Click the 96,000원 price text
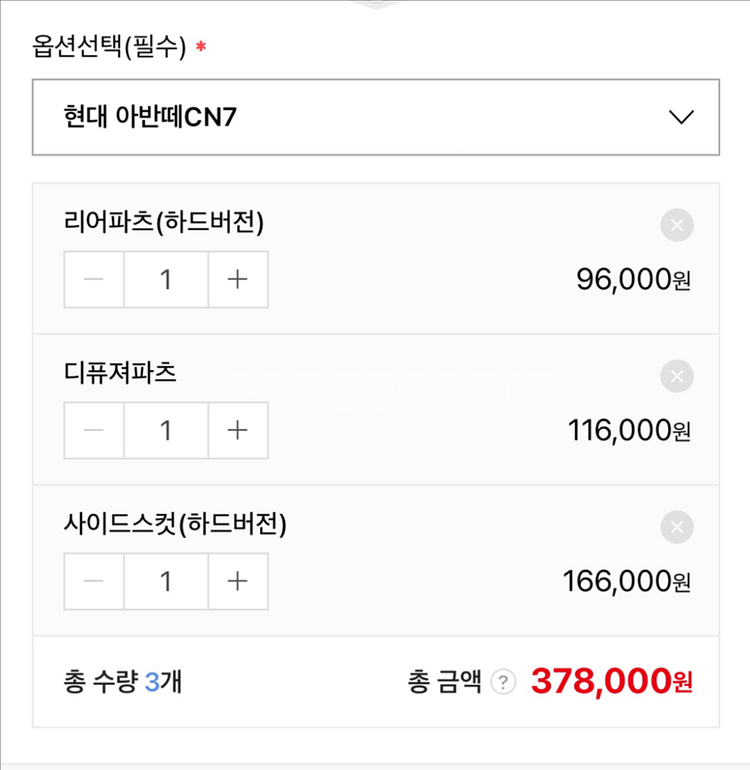Image resolution: width=750 pixels, height=770 pixels. point(633,280)
